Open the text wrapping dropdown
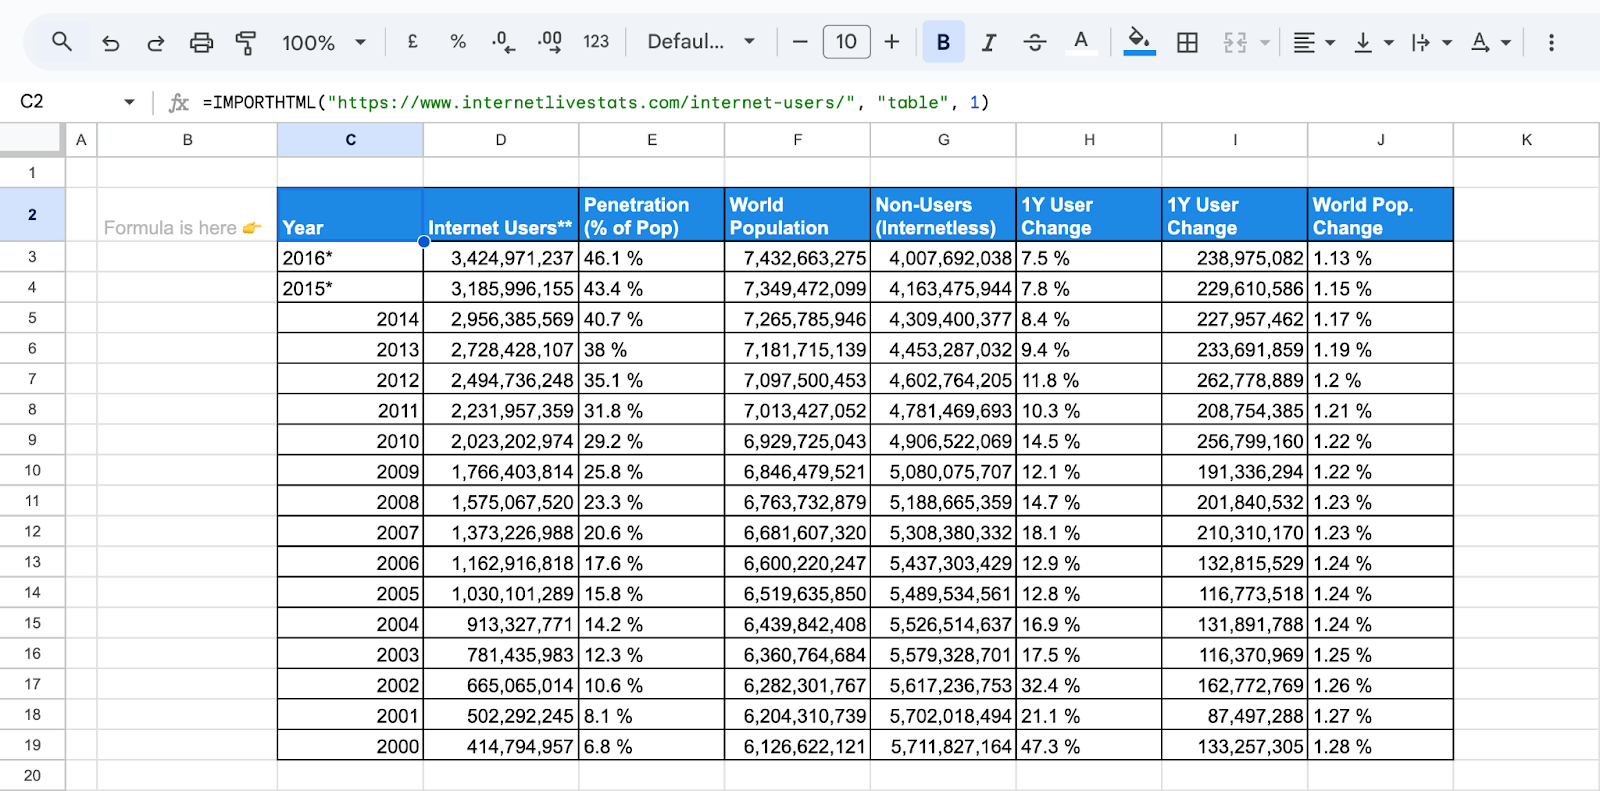 point(1431,42)
